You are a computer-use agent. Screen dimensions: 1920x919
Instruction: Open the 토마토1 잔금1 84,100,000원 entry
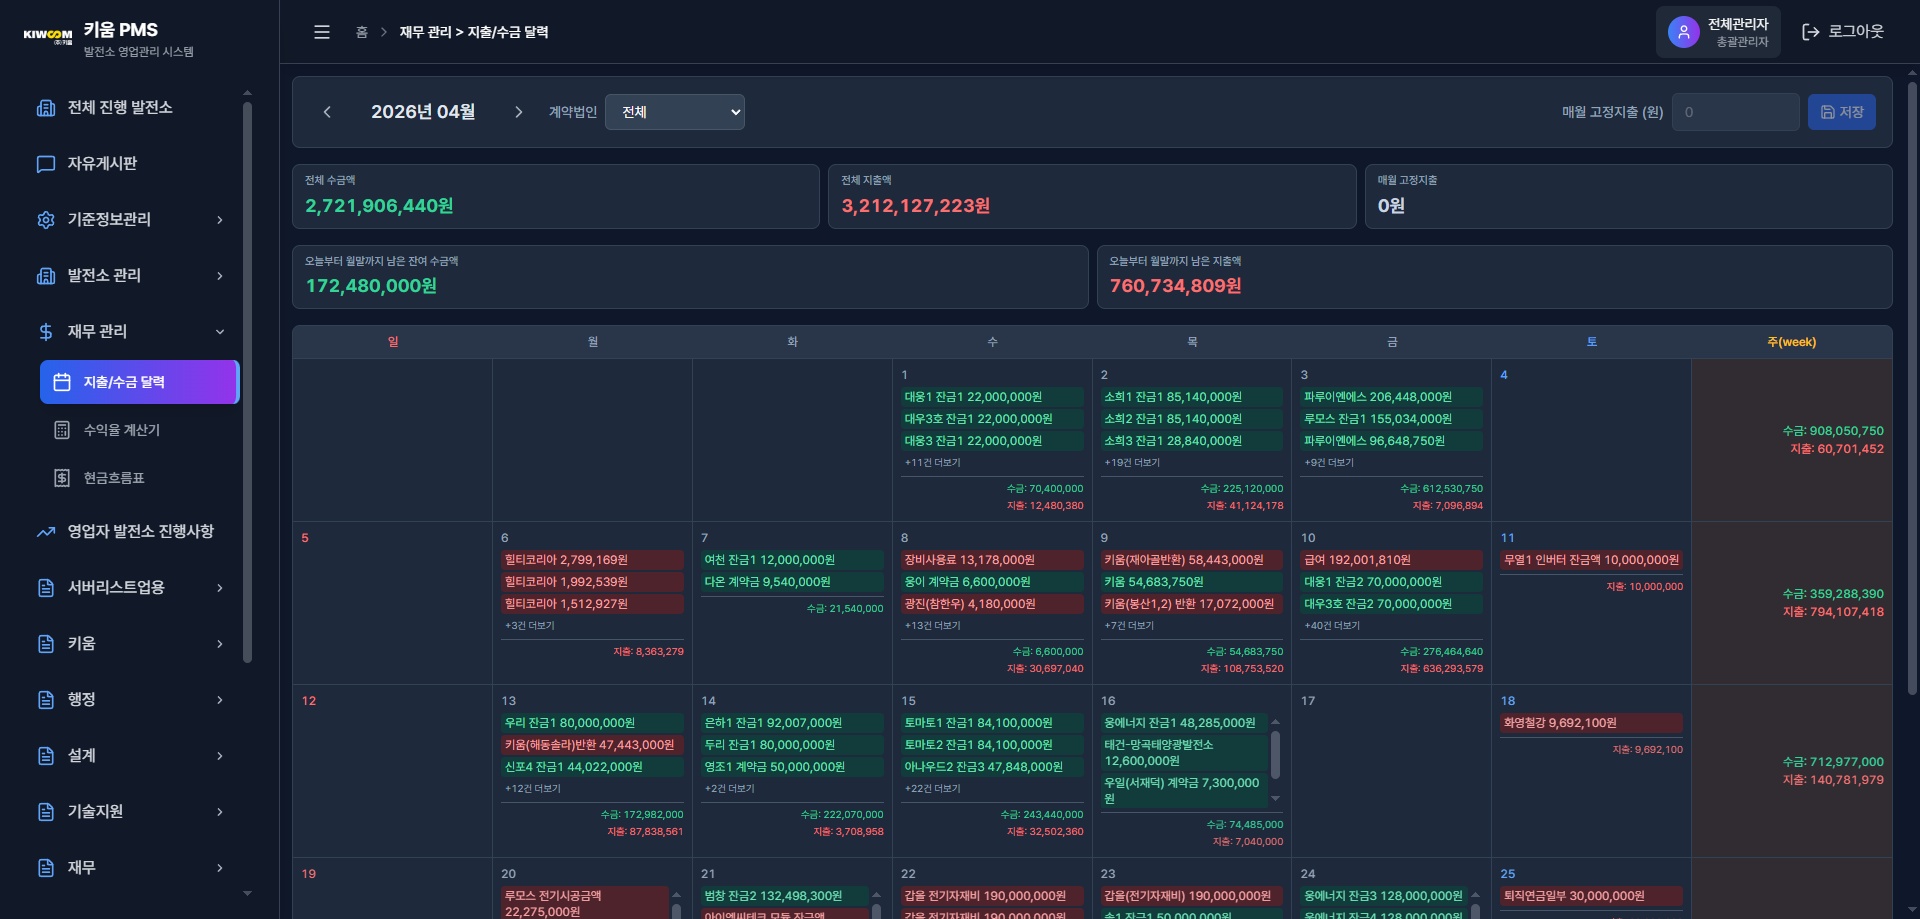pos(992,723)
